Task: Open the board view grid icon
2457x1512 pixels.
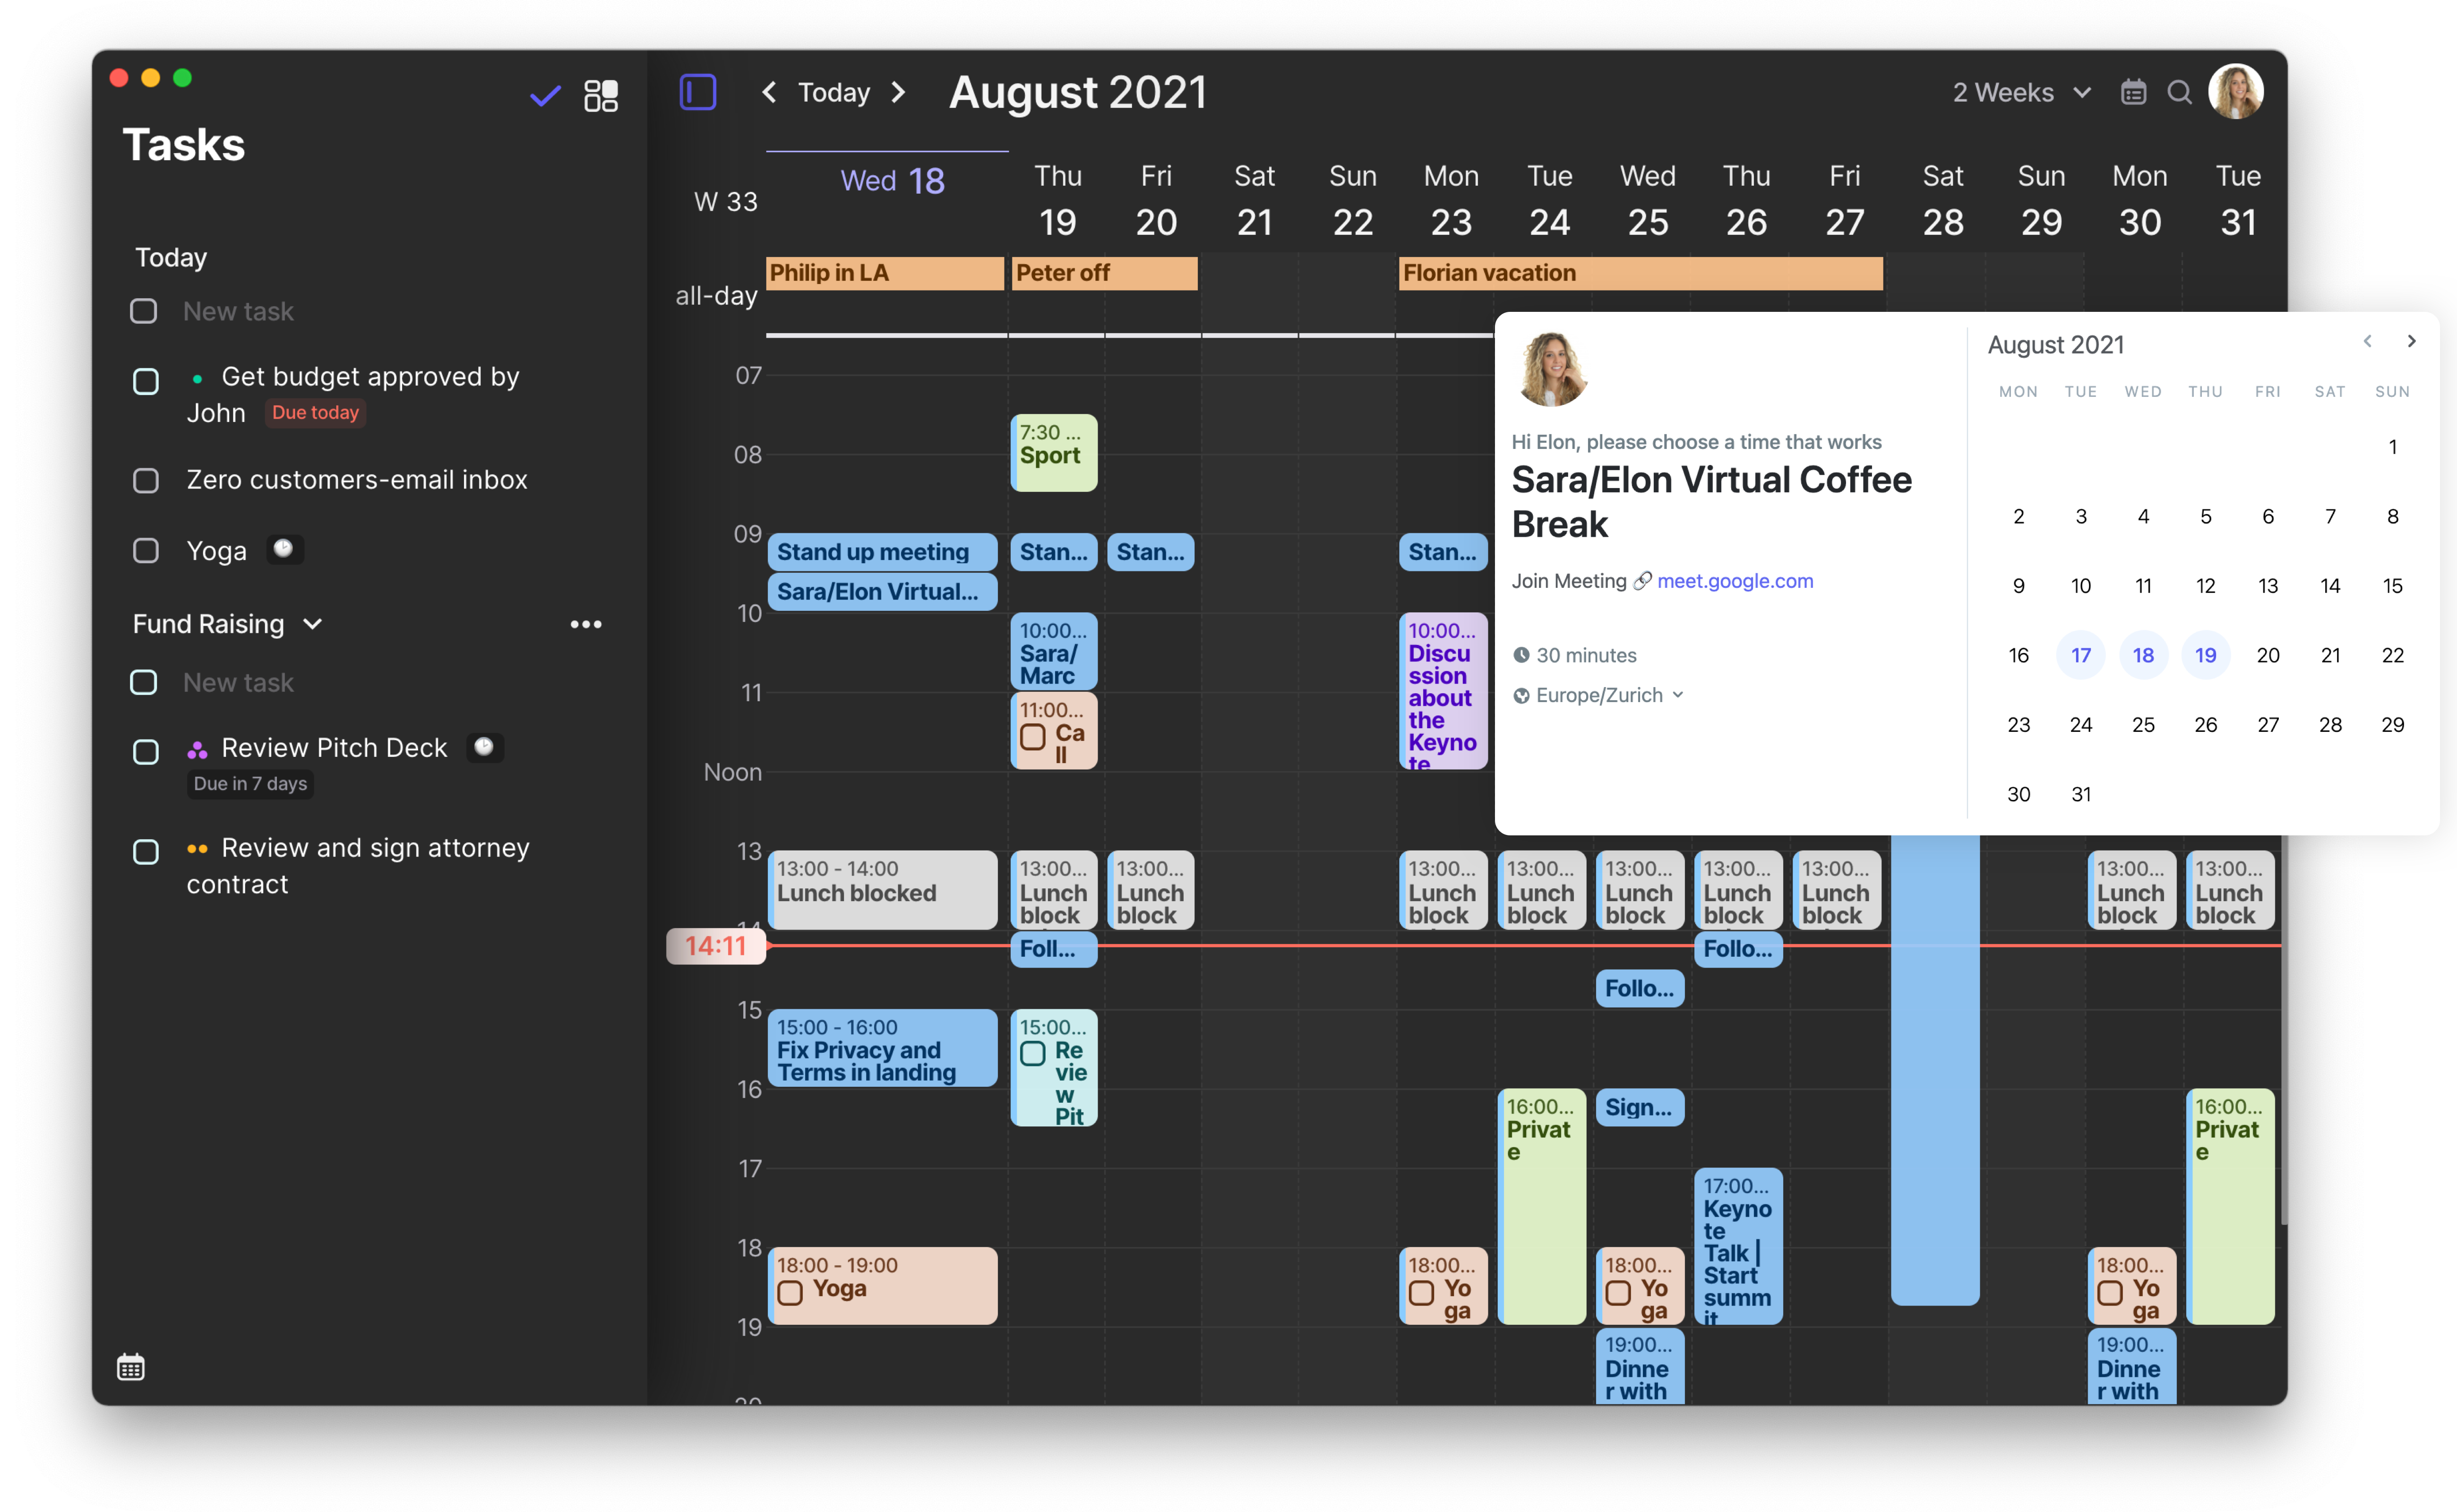Action: (601, 96)
